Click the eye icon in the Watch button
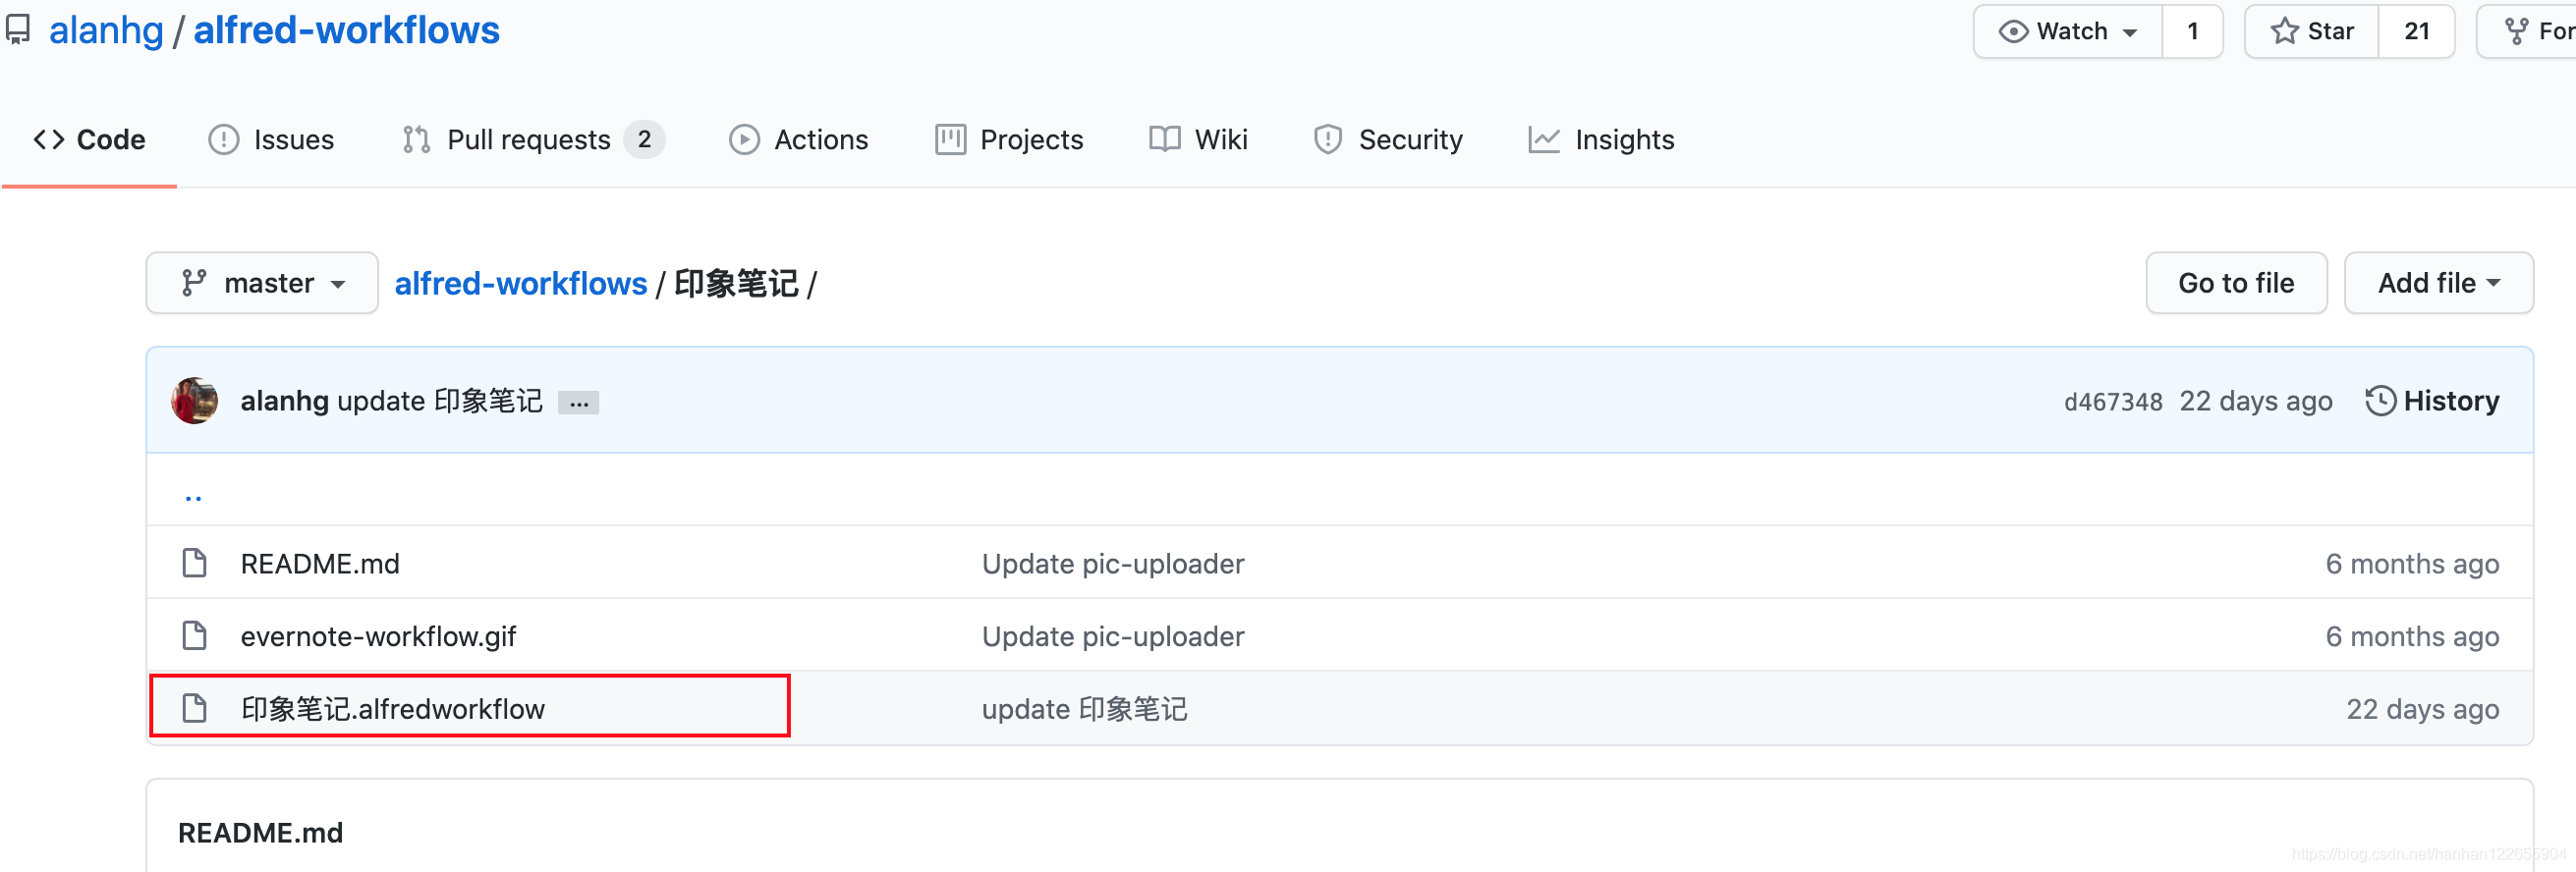This screenshot has height=872, width=2576. [x=2013, y=32]
